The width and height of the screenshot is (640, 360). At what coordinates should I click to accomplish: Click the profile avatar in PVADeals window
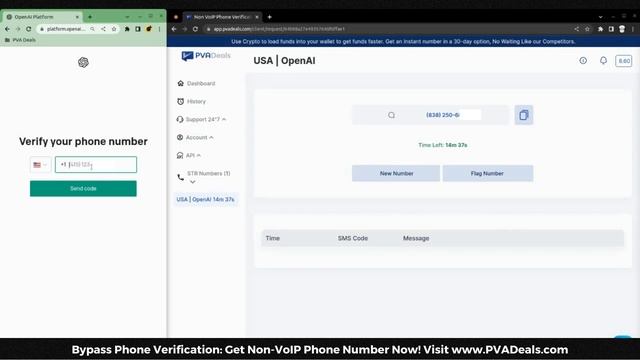coord(622,29)
